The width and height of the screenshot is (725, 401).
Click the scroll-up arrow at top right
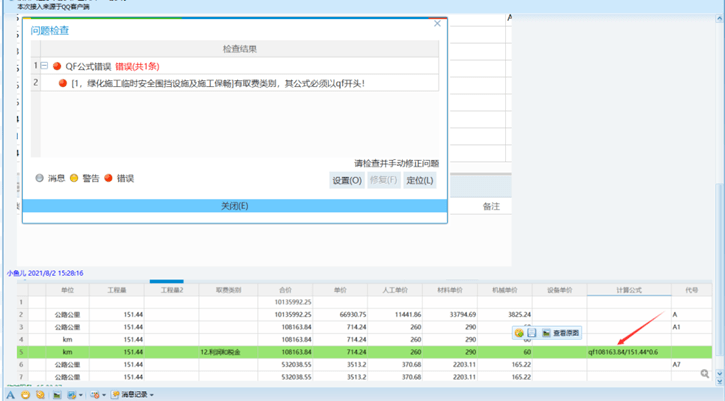719,19
